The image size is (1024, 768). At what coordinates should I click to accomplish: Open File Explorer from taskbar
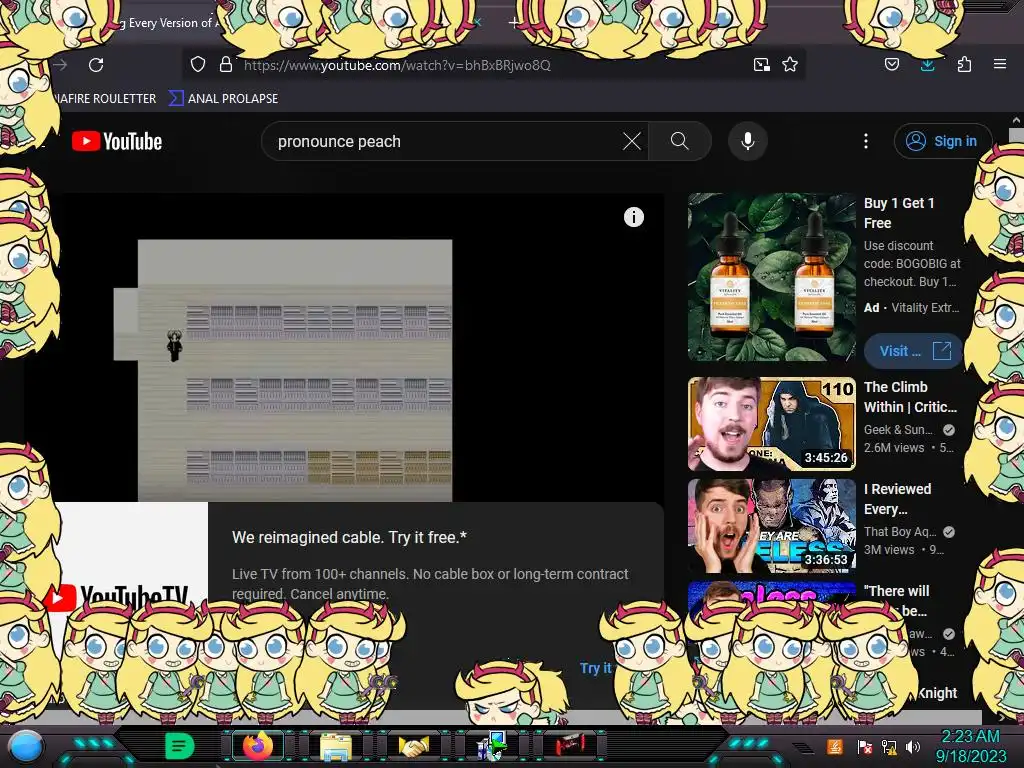[336, 746]
